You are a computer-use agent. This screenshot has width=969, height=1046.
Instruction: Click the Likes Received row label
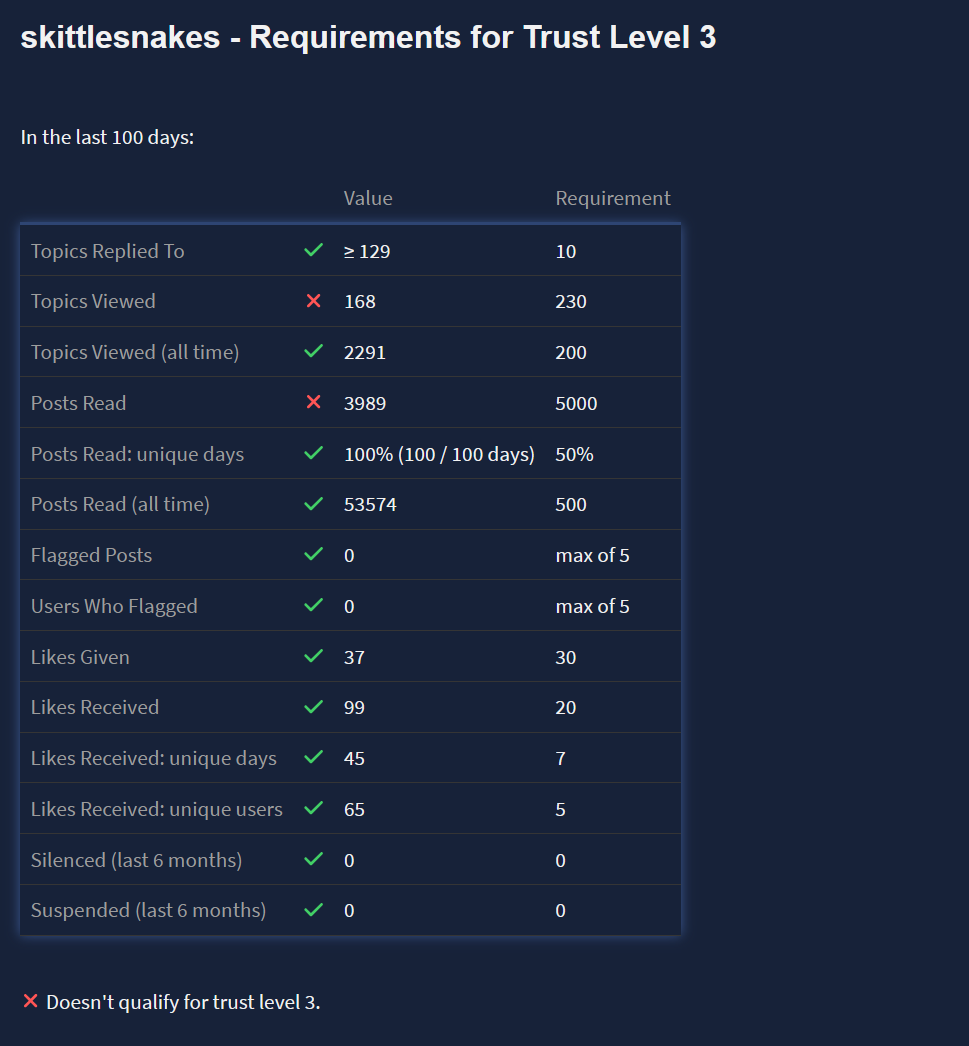pos(95,707)
